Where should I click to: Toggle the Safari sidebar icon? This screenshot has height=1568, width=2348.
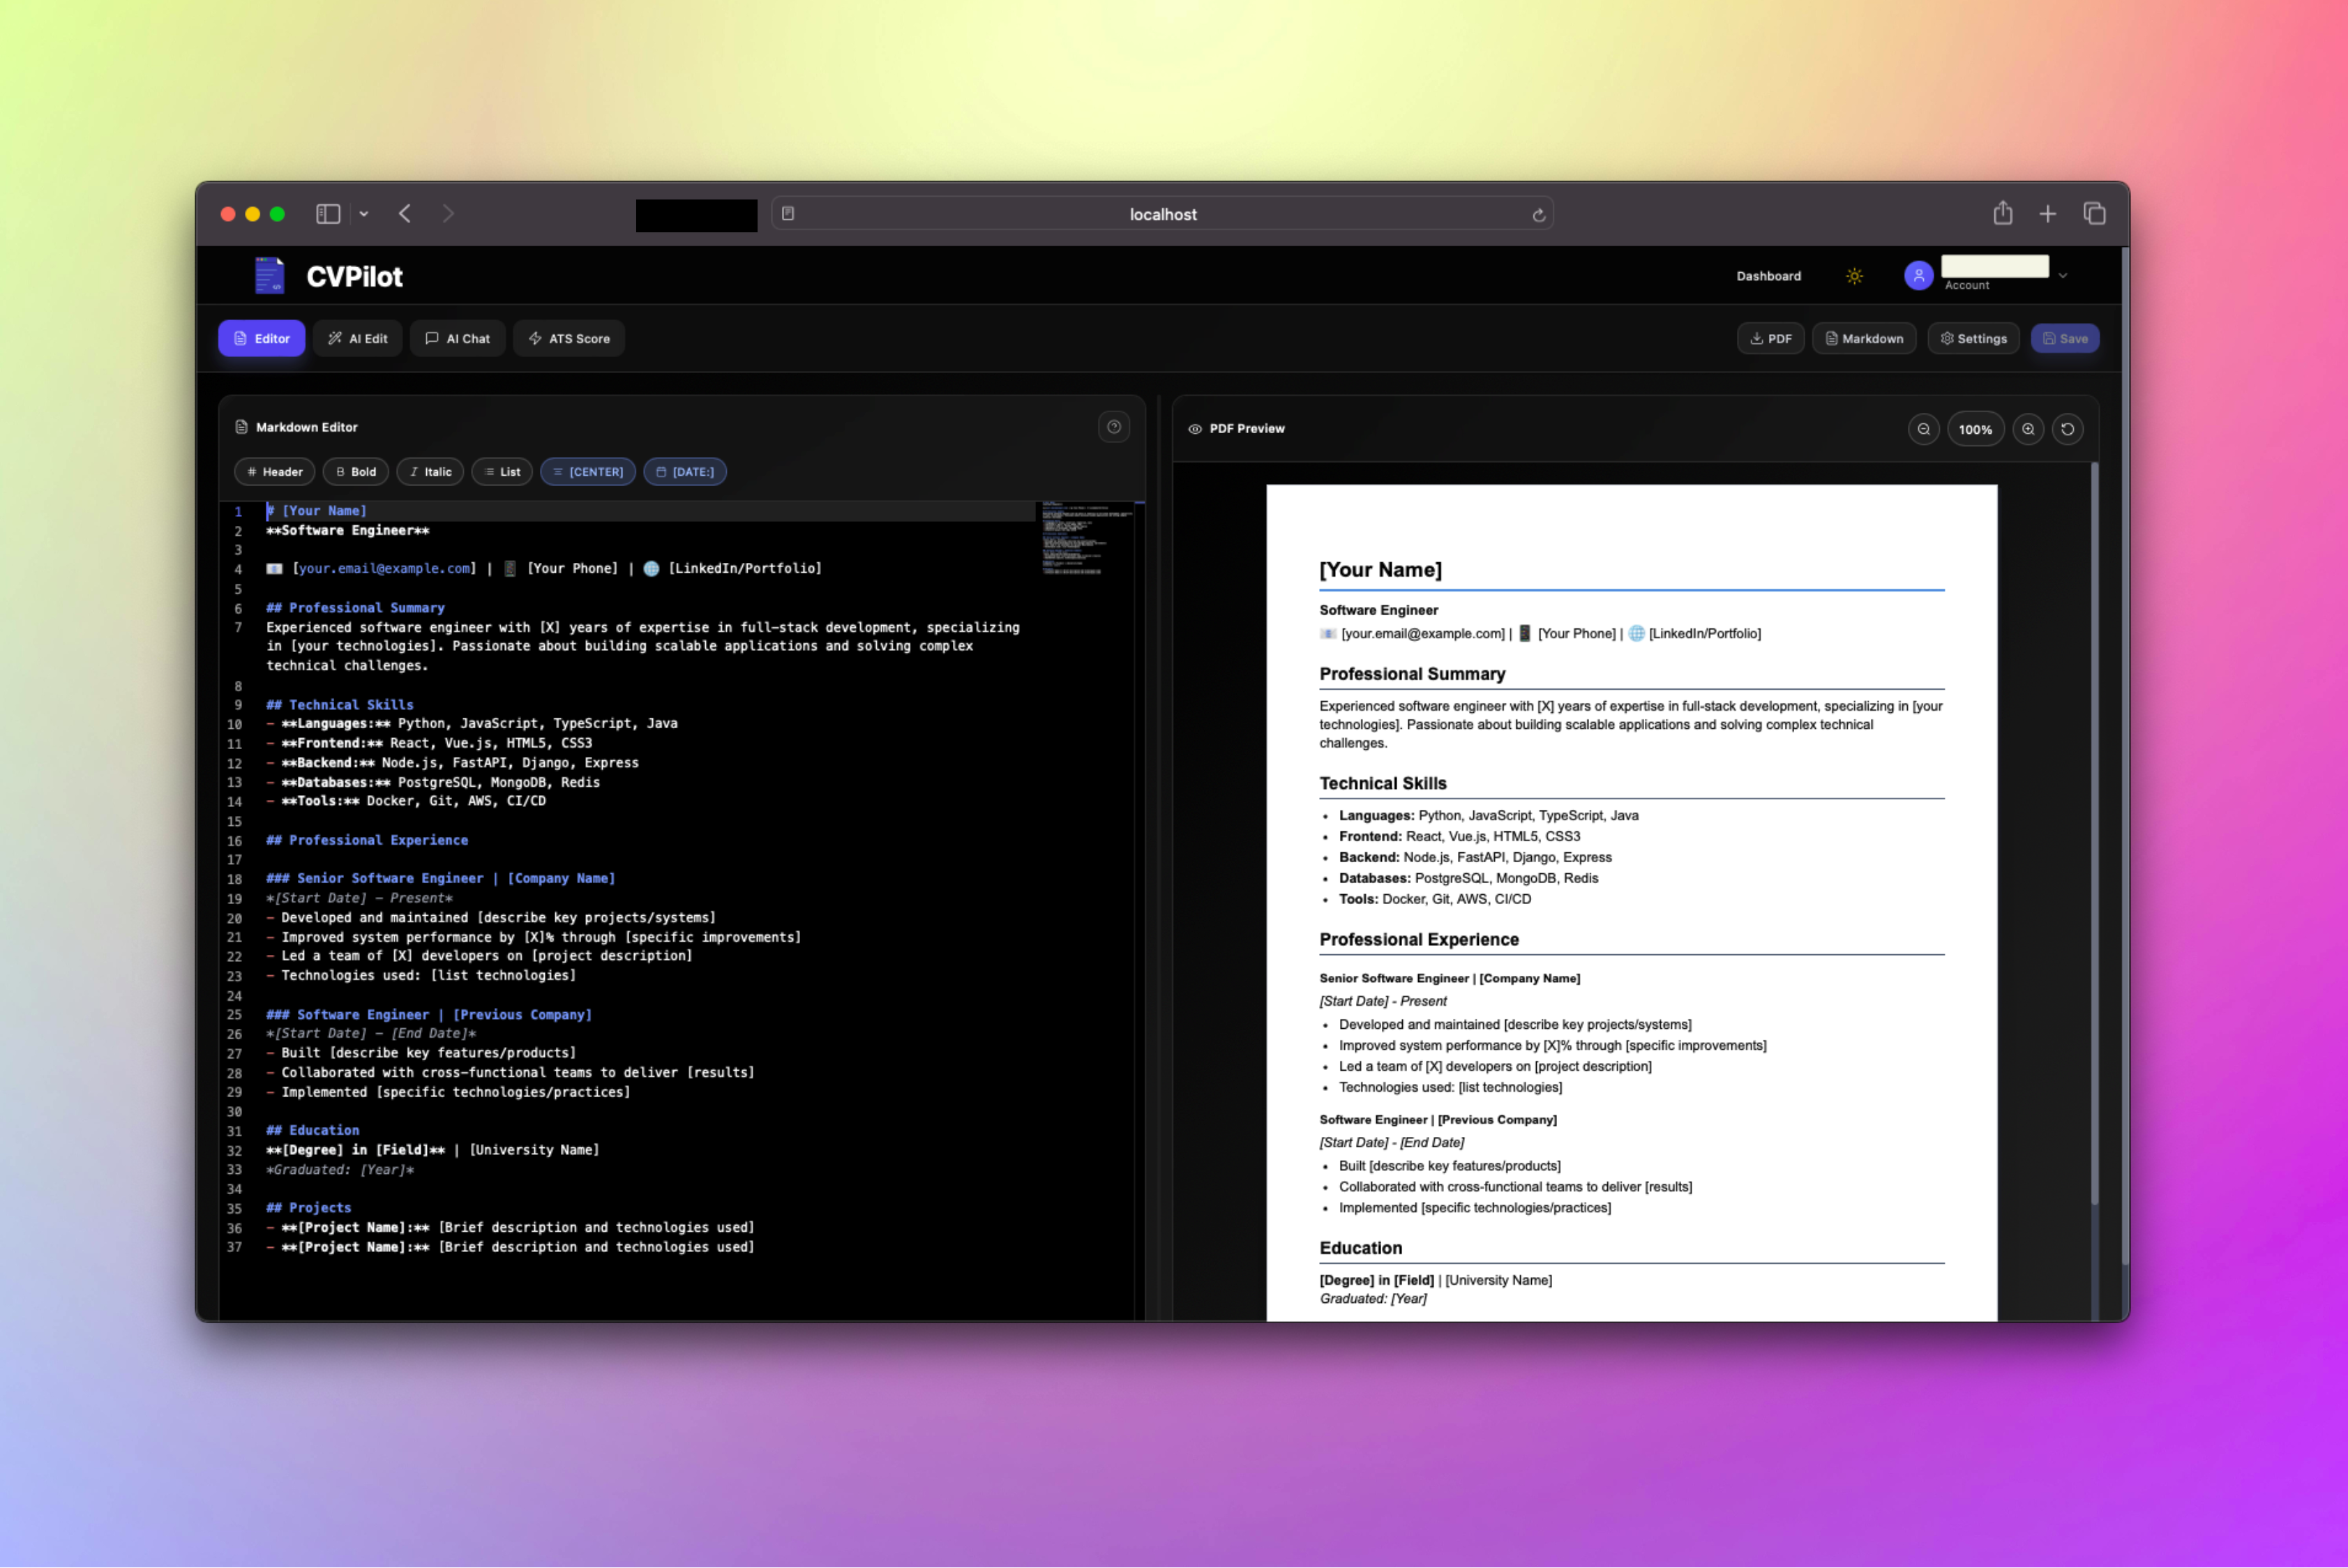328,214
